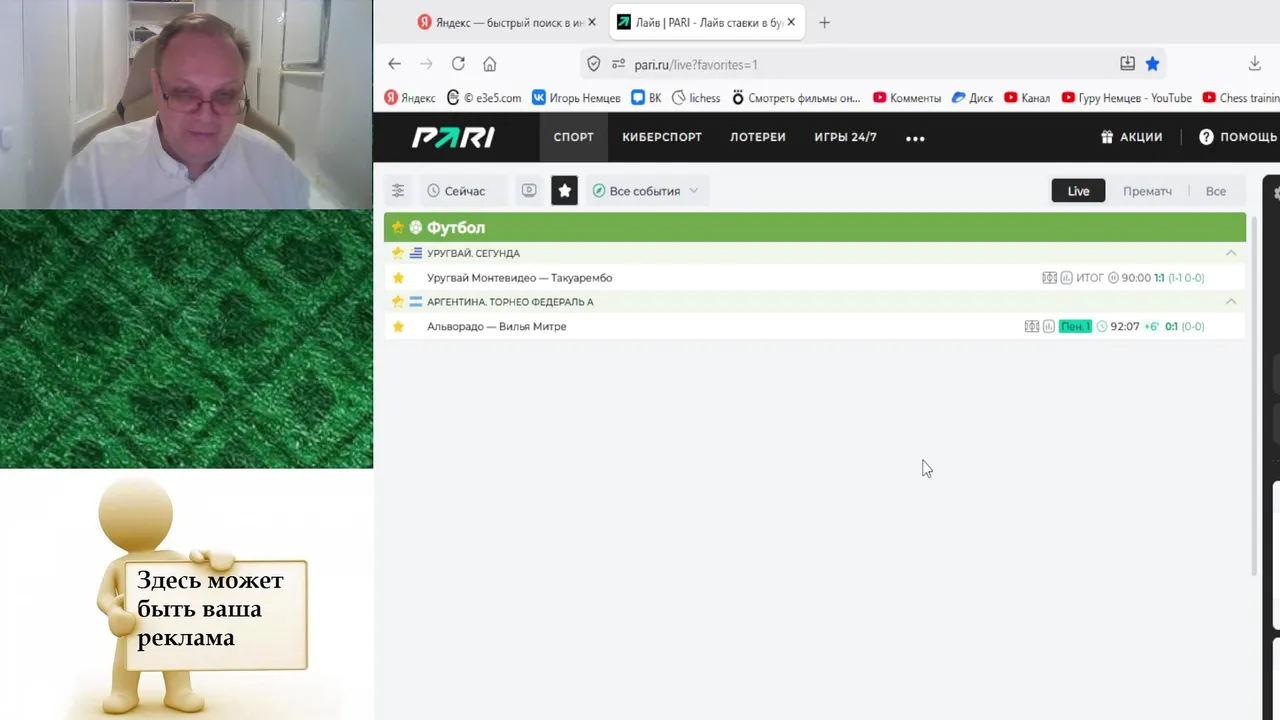This screenshot has height=720, width=1280.
Task: Open the pitch view icon for the Уругвай Монтевидео match
Action: click(1049, 278)
